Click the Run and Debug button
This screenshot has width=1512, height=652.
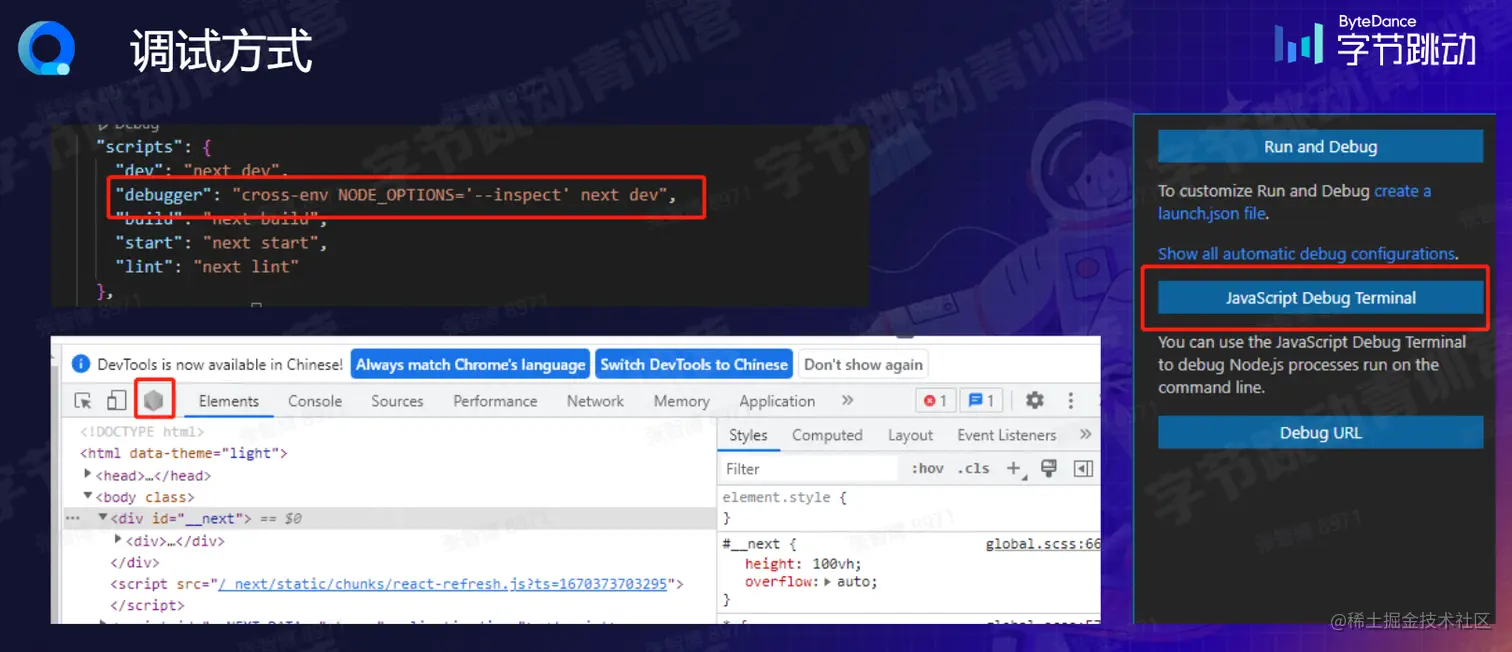pyautogui.click(x=1320, y=146)
